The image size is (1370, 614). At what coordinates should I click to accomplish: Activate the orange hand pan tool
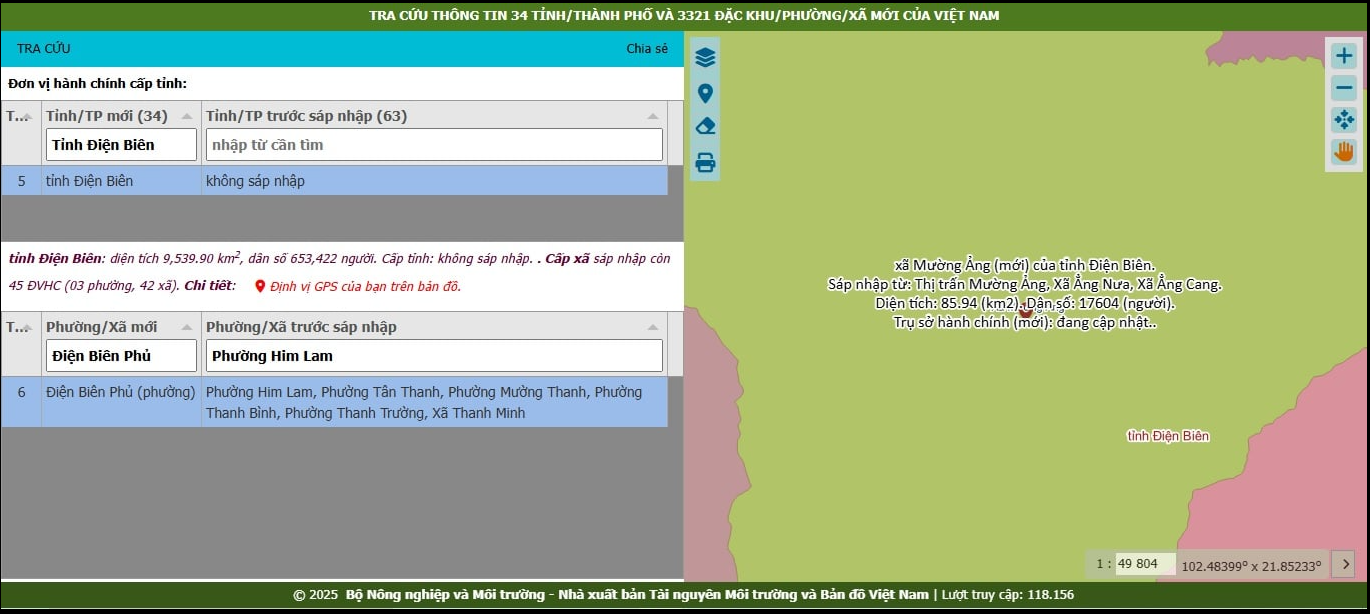tap(1344, 152)
